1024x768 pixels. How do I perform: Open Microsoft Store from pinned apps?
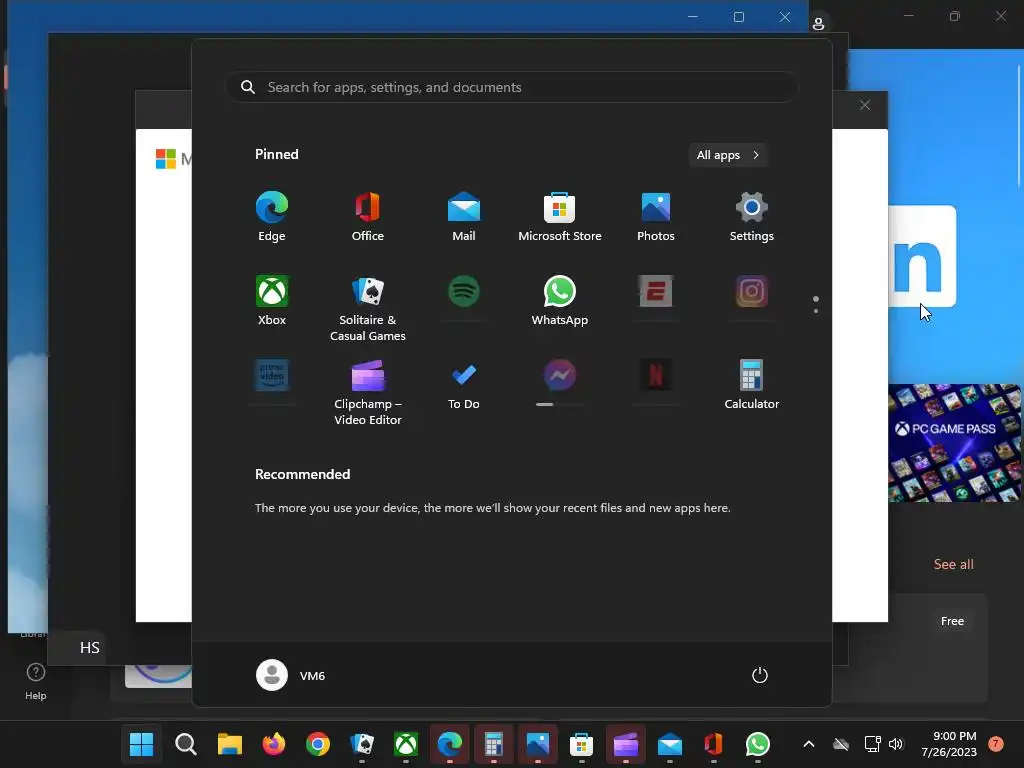(560, 217)
